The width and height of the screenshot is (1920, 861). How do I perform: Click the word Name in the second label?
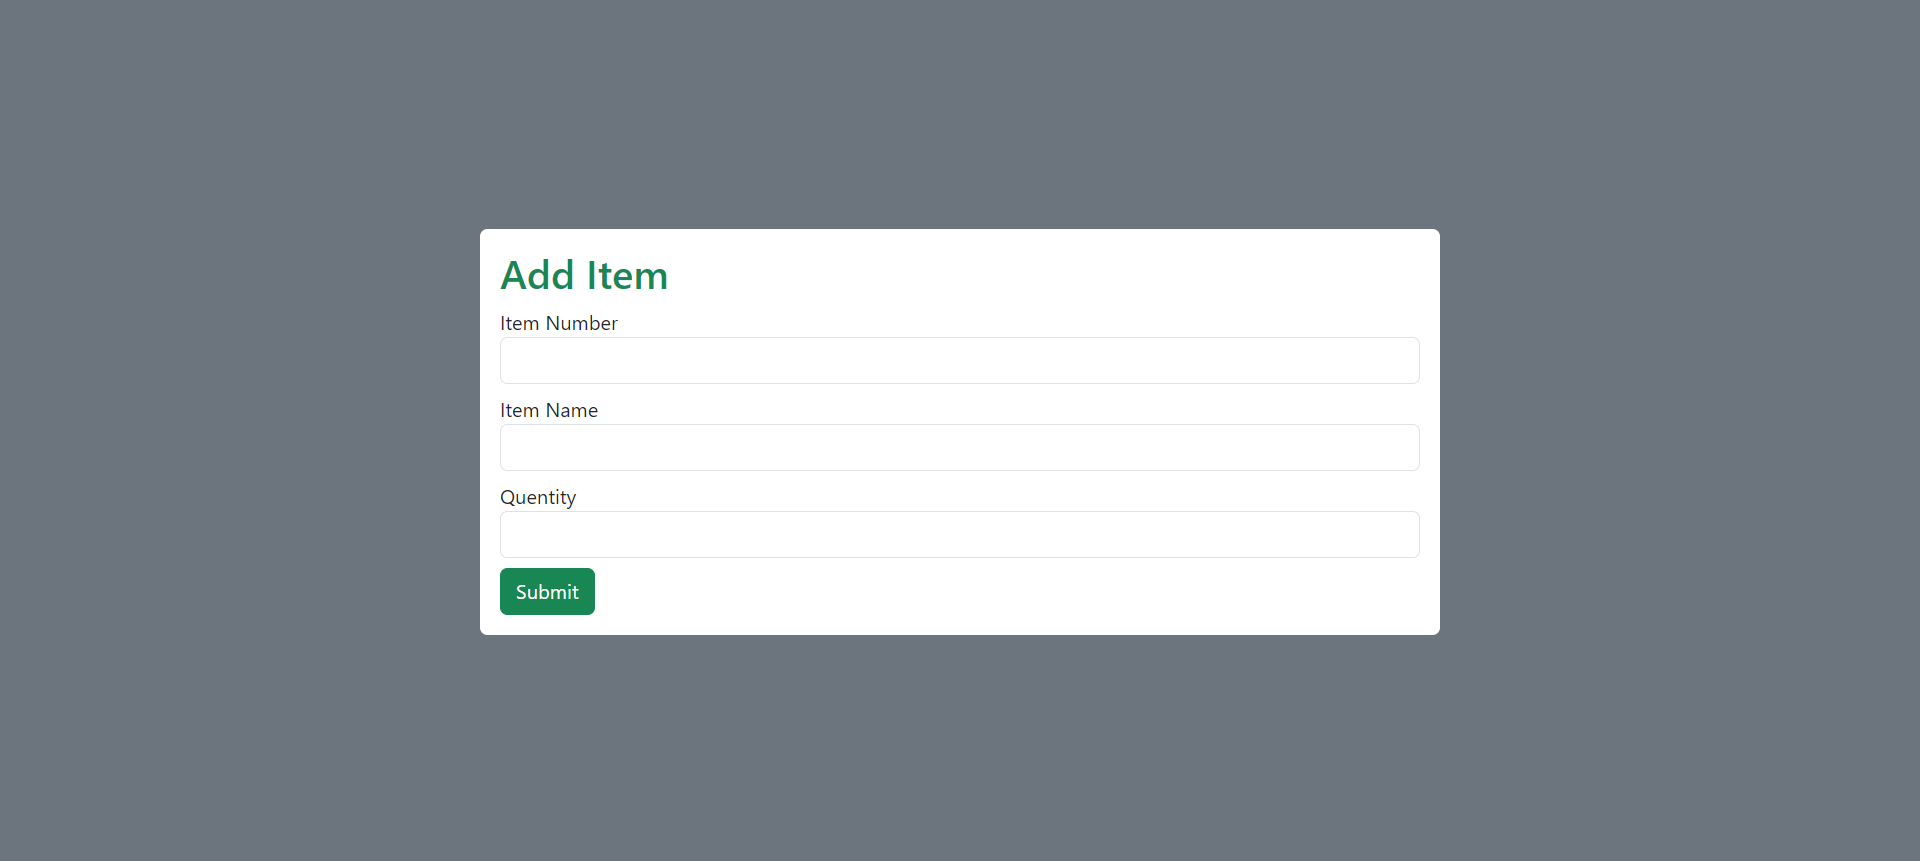coord(572,410)
